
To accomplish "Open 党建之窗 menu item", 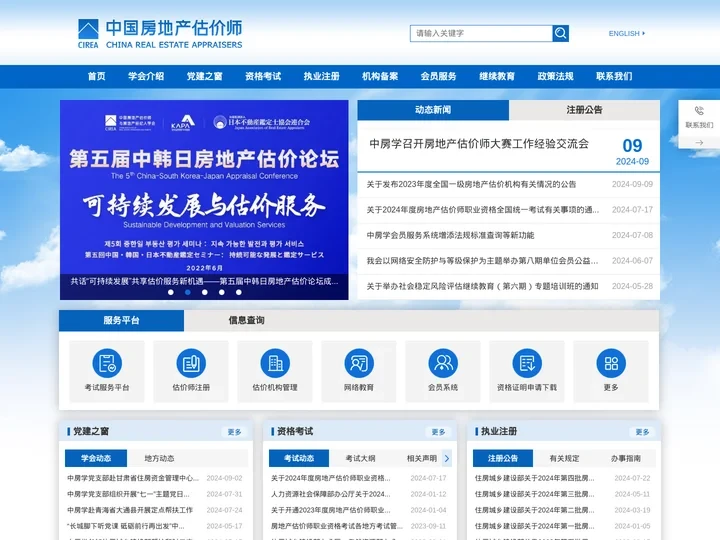I will pyautogui.click(x=204, y=76).
